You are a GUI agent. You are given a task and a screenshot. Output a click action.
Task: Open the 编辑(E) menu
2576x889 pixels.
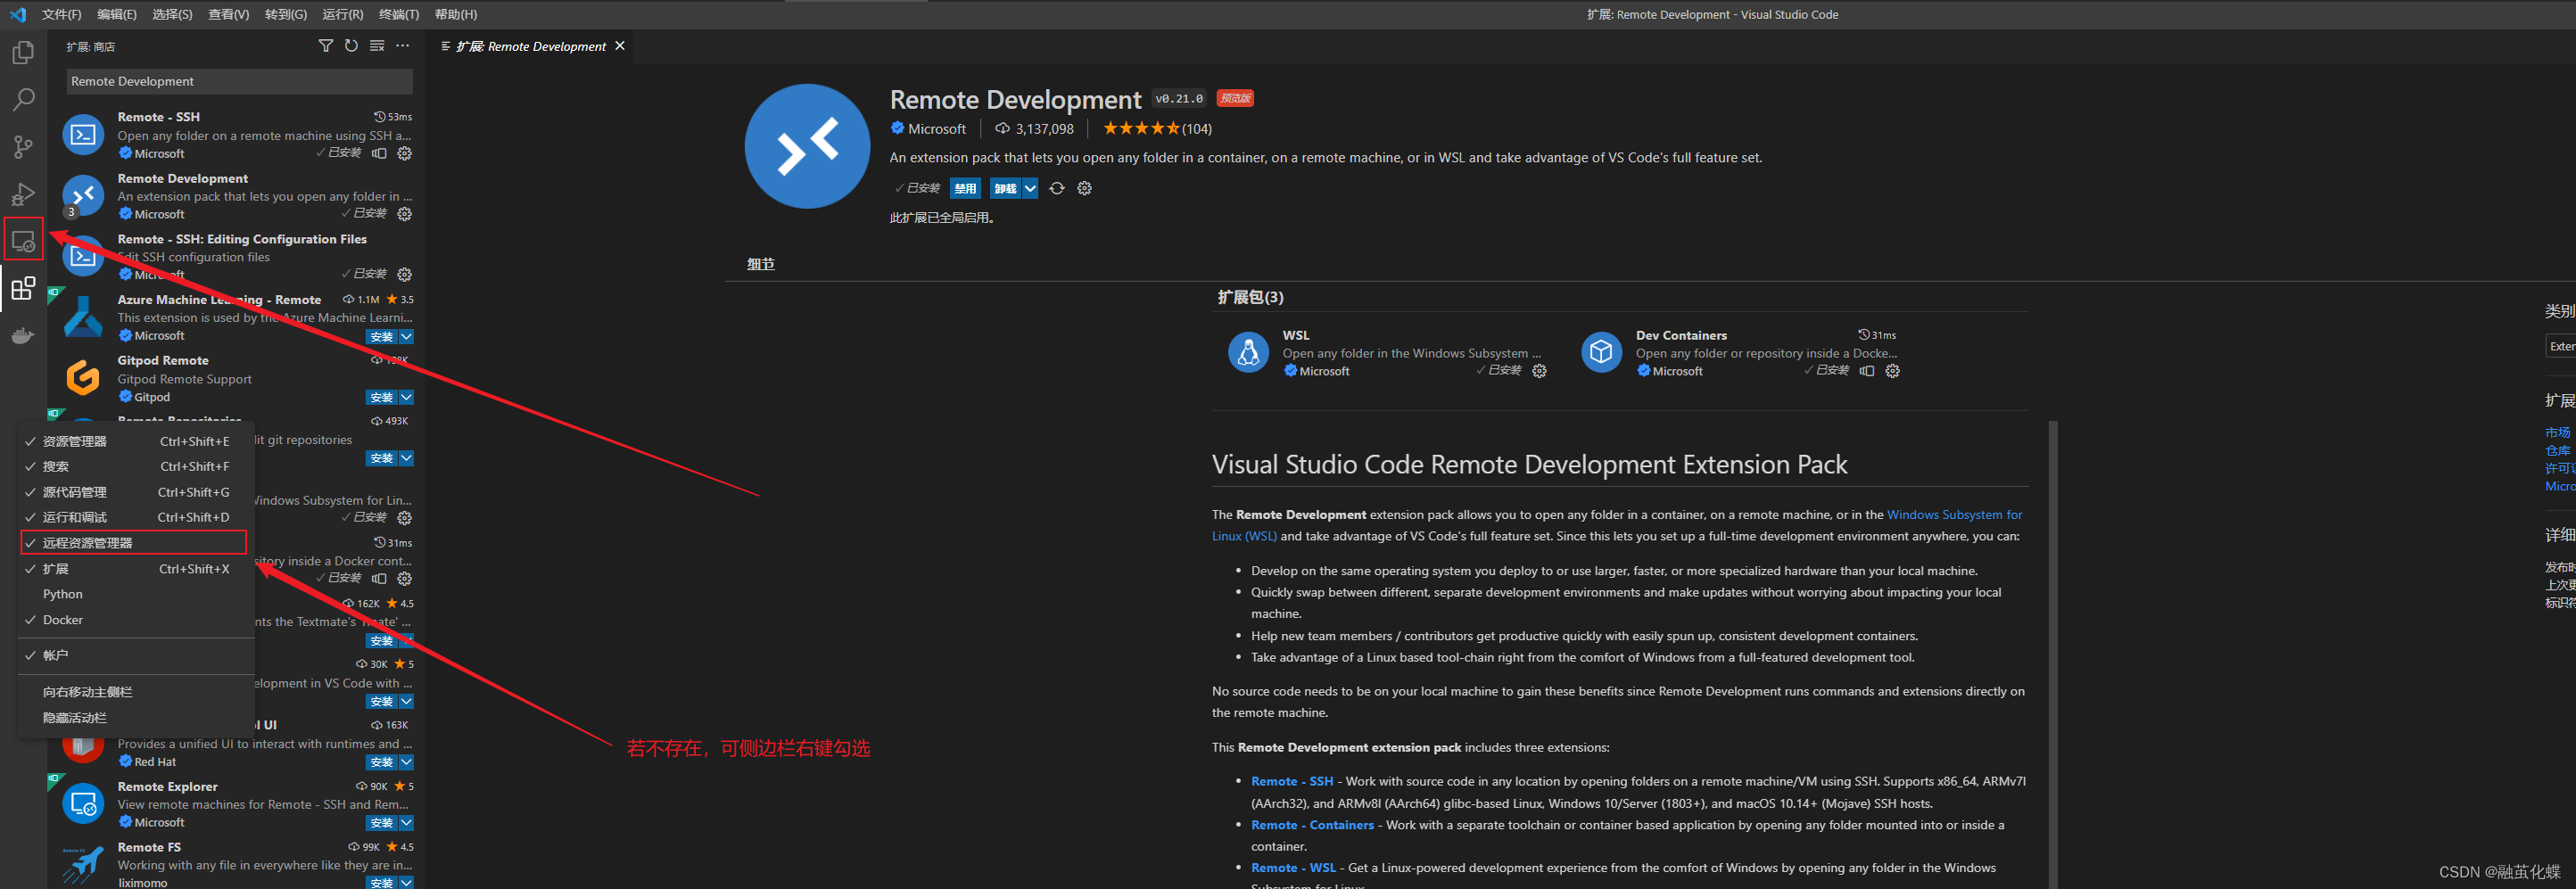click(117, 14)
